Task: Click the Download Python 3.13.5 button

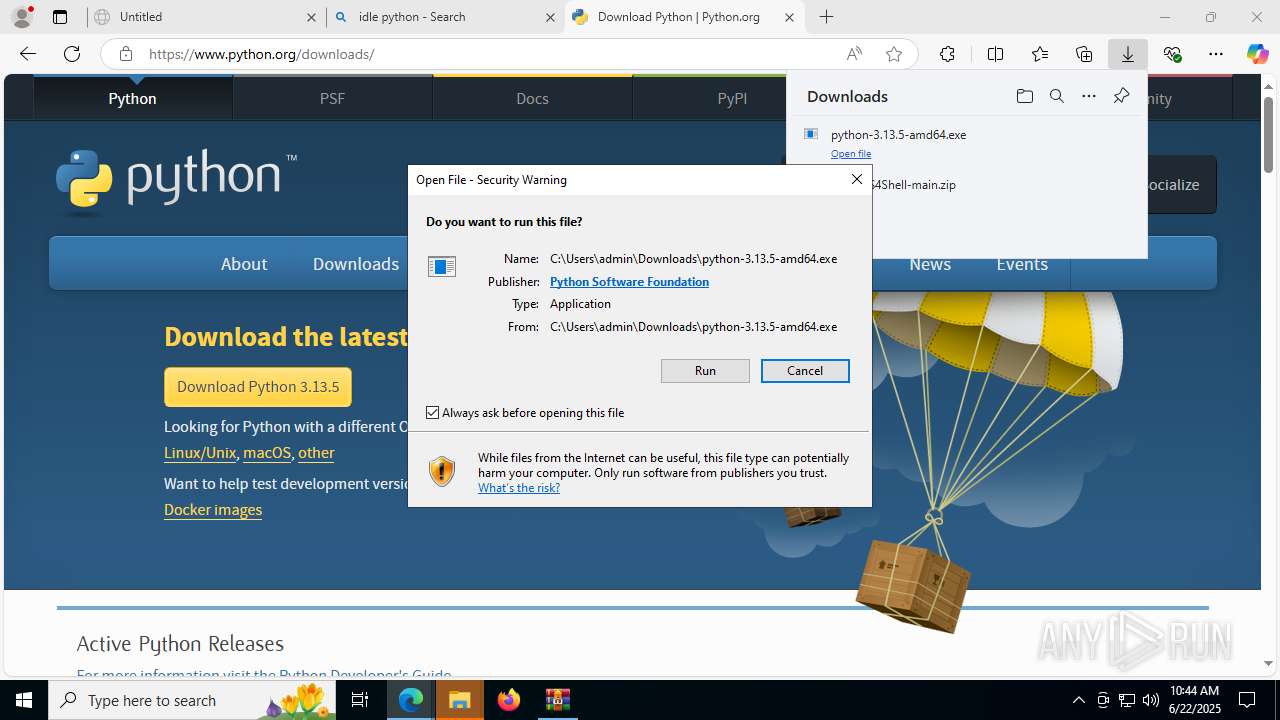Action: click(258, 387)
